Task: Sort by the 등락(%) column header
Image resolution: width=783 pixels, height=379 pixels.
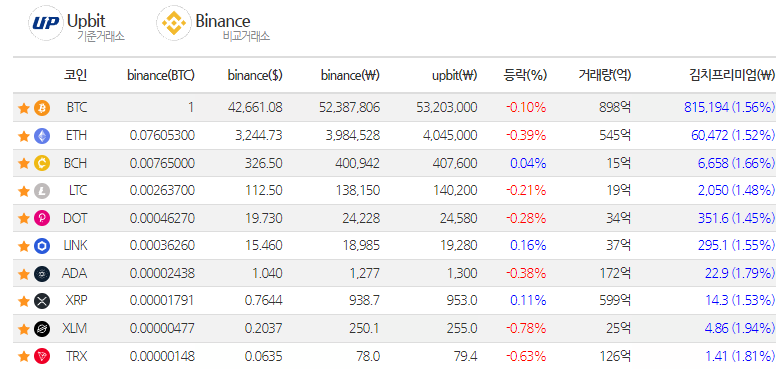Action: (x=525, y=75)
